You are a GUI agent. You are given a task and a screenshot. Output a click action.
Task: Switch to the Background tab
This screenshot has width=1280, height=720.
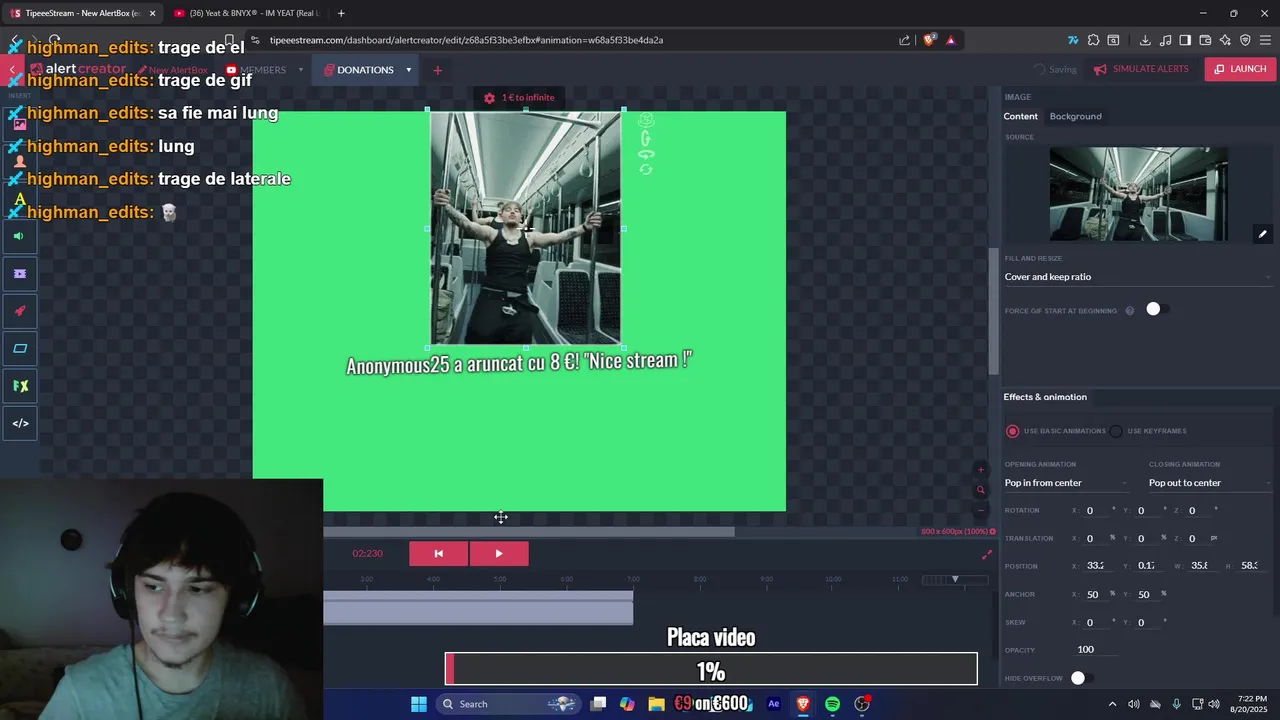point(1075,117)
